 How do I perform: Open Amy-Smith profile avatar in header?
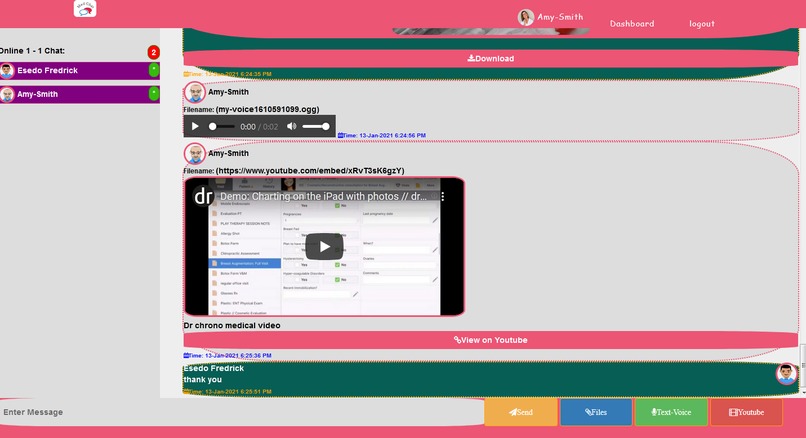525,17
